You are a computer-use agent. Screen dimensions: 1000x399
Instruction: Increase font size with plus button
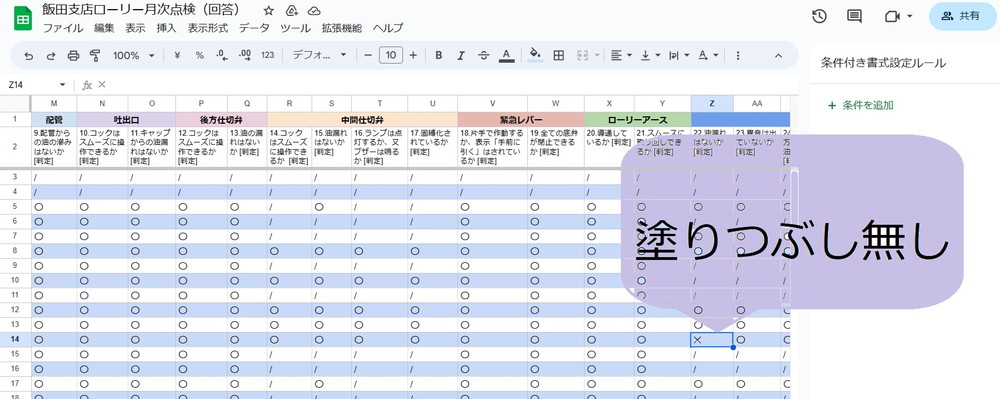[x=413, y=55]
